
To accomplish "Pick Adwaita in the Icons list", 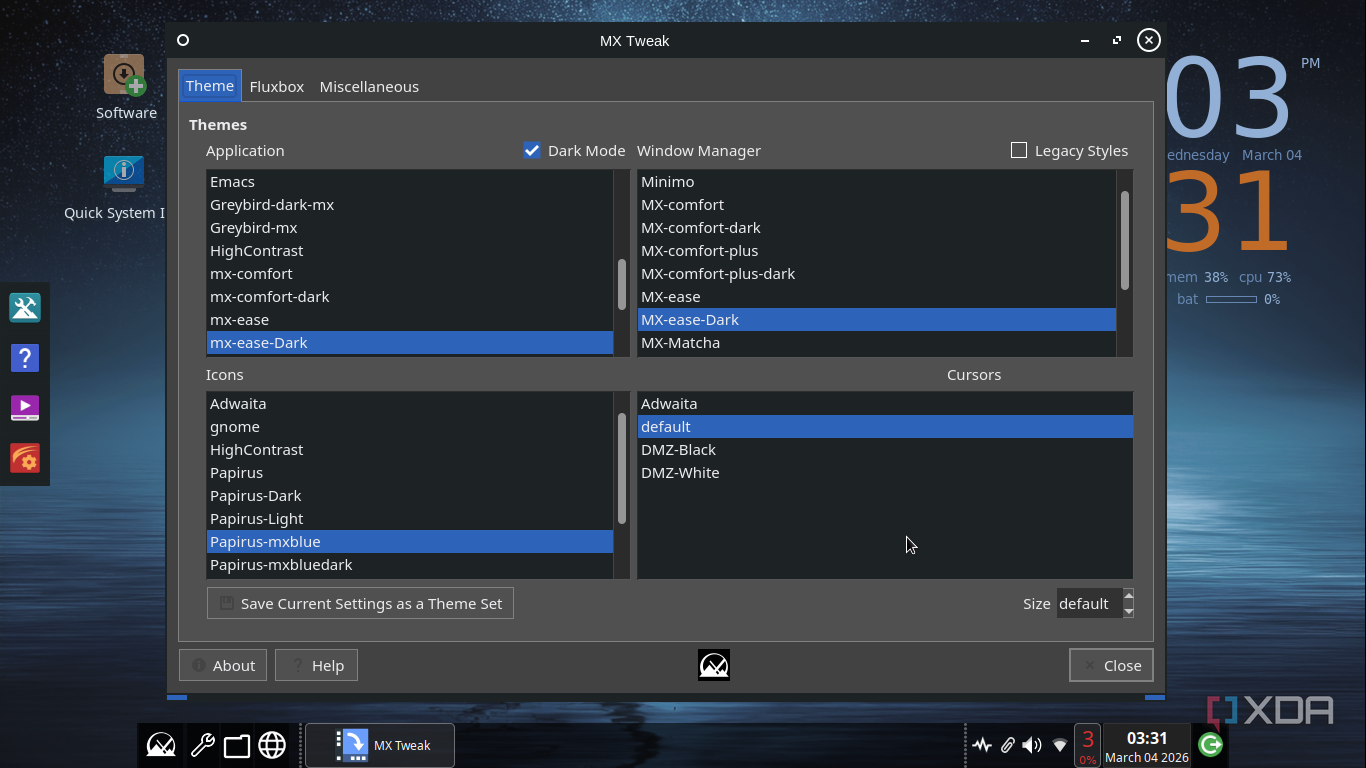I will 410,404.
